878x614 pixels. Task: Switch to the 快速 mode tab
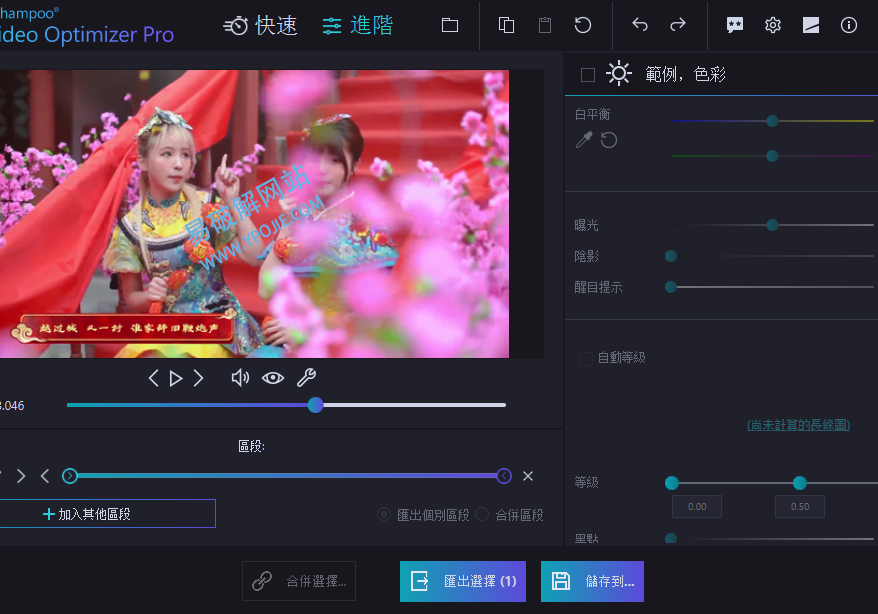pos(260,26)
